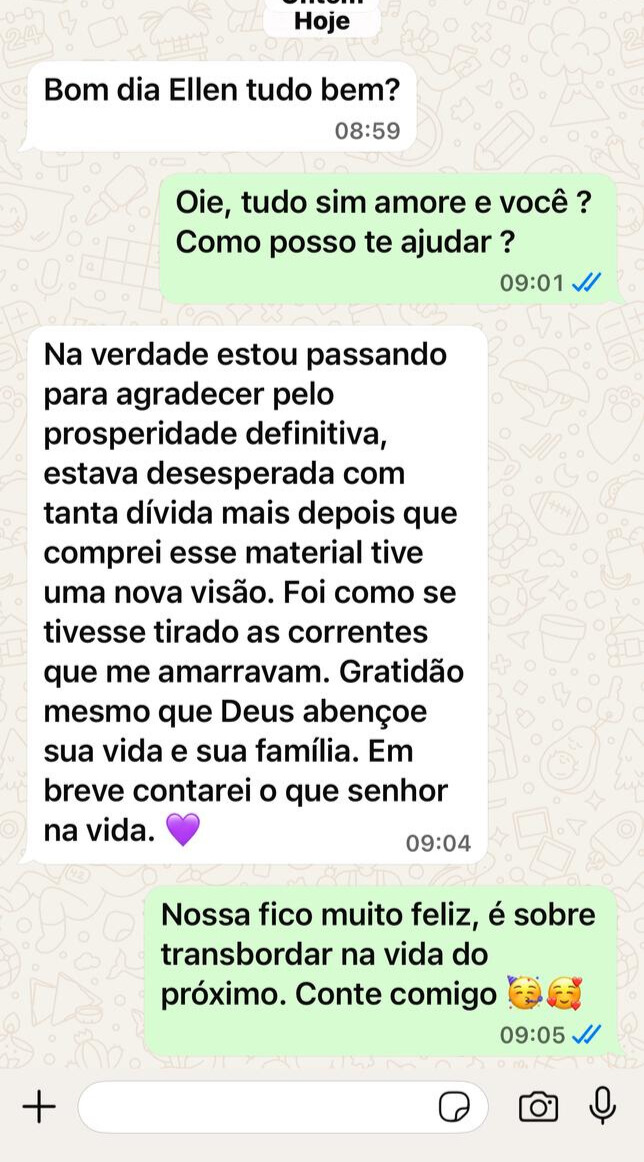
Task: Click the 09:01 timestamp
Action: (x=532, y=282)
